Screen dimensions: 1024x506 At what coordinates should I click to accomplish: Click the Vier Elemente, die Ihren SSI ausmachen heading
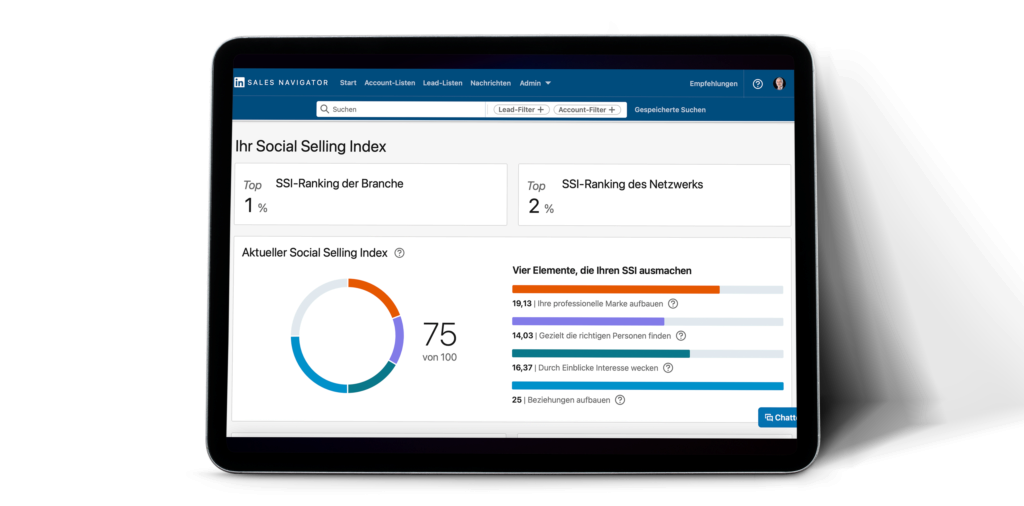click(x=601, y=270)
